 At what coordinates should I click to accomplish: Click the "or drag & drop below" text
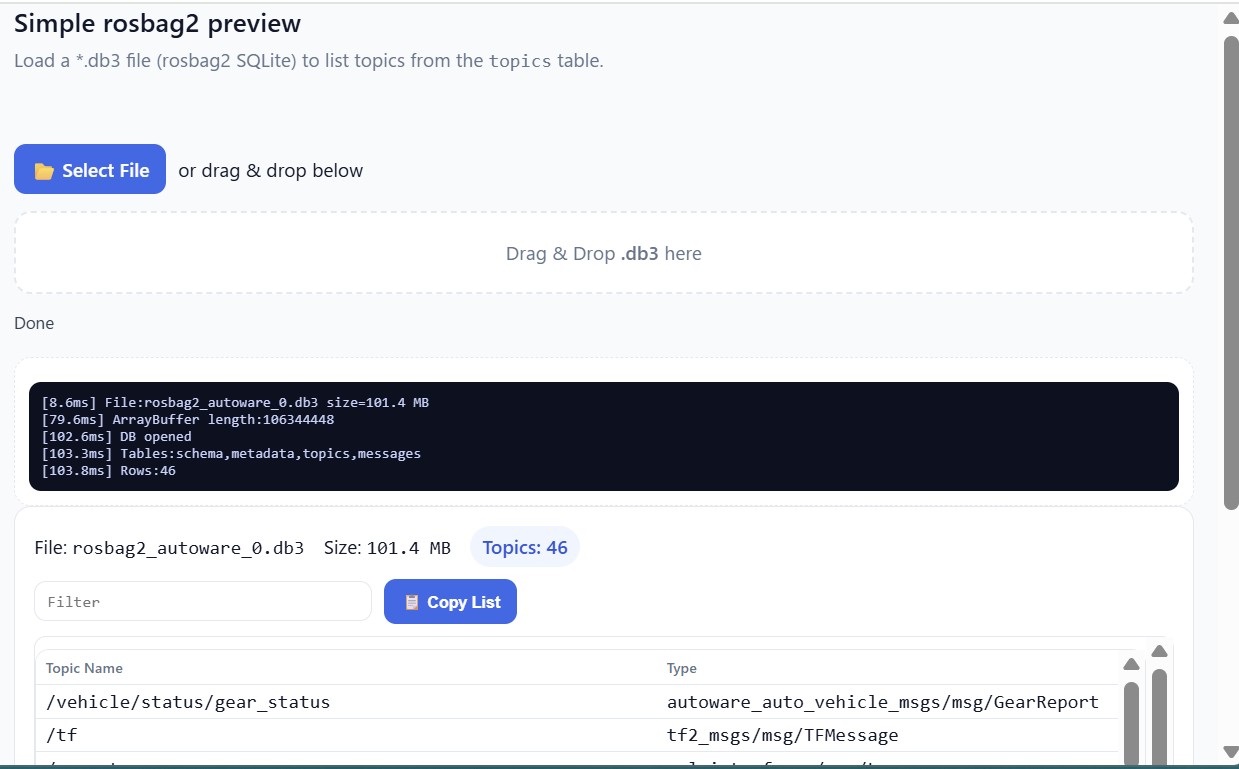[x=271, y=170]
